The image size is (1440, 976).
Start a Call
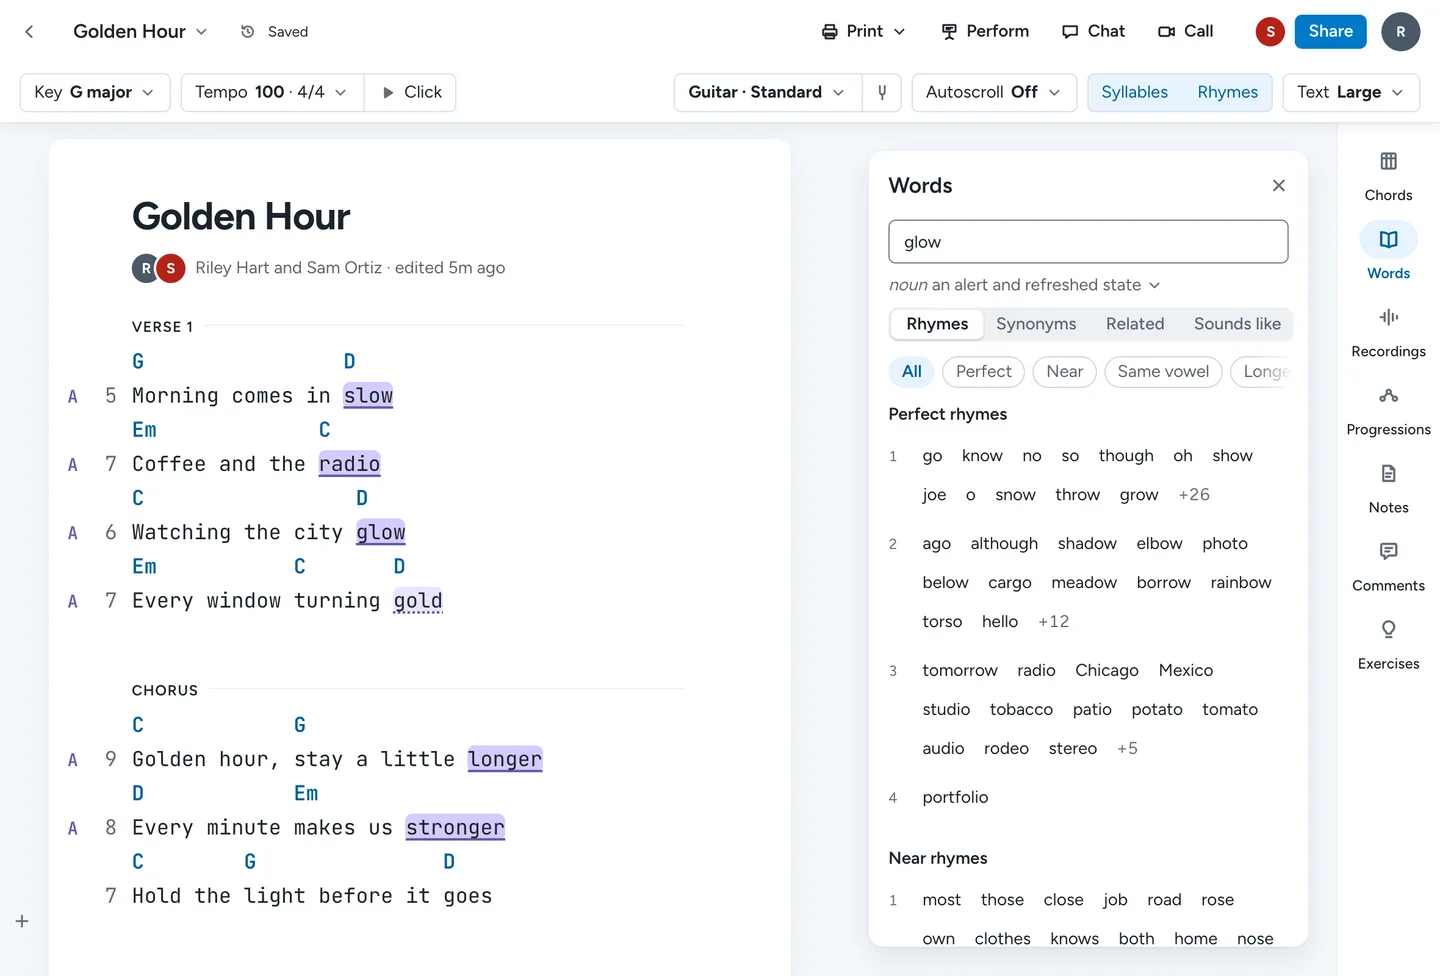1185,32
